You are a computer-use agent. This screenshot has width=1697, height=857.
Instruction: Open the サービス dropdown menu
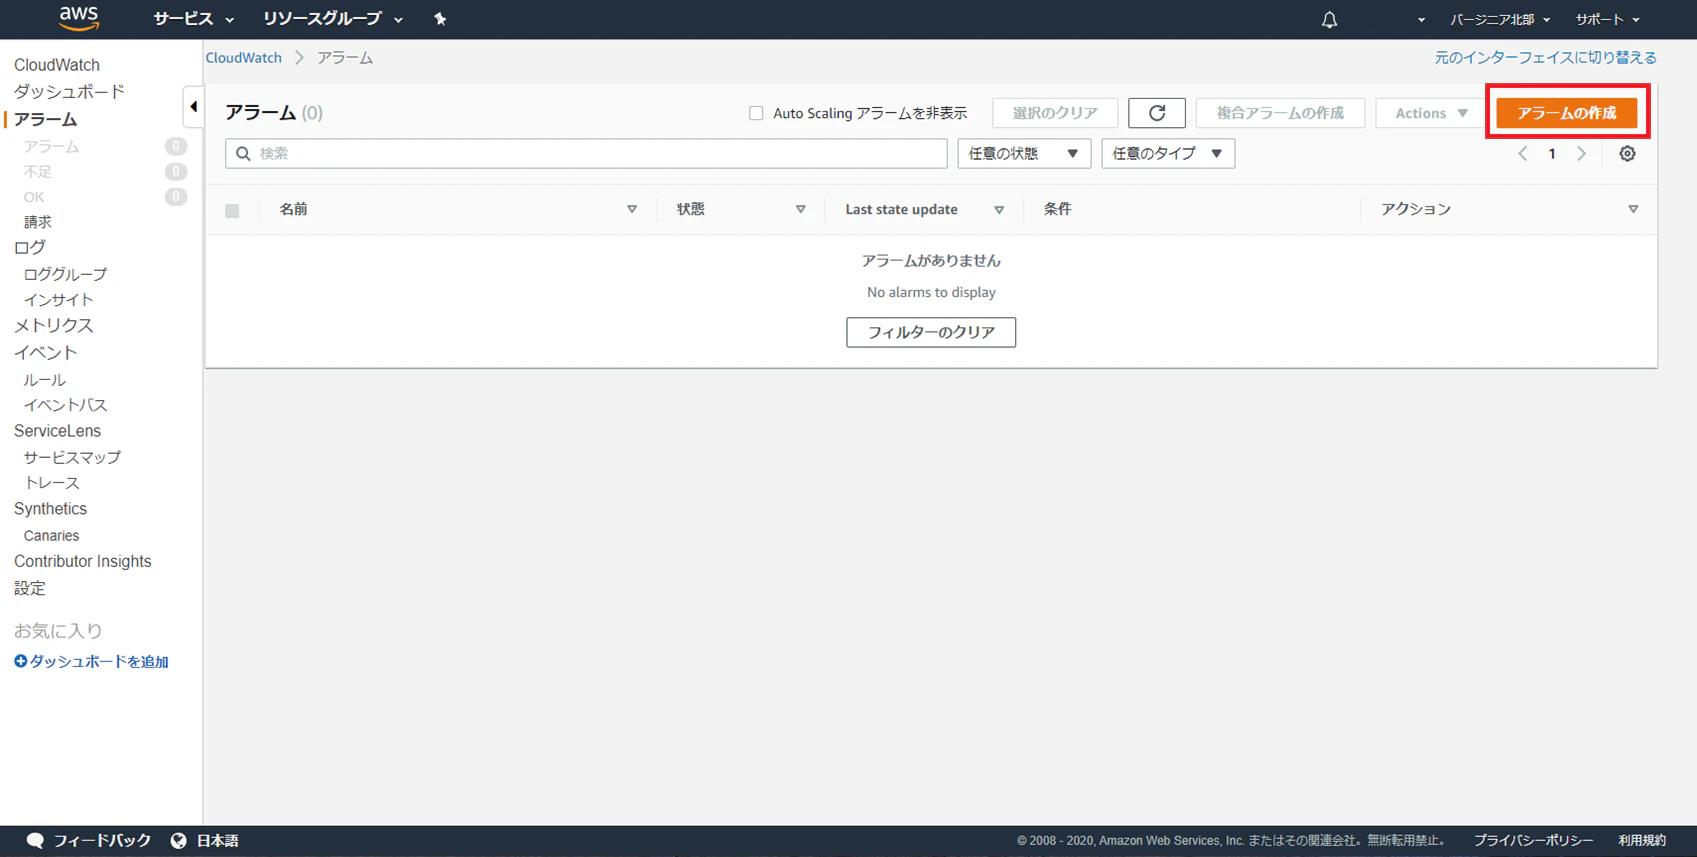click(193, 19)
